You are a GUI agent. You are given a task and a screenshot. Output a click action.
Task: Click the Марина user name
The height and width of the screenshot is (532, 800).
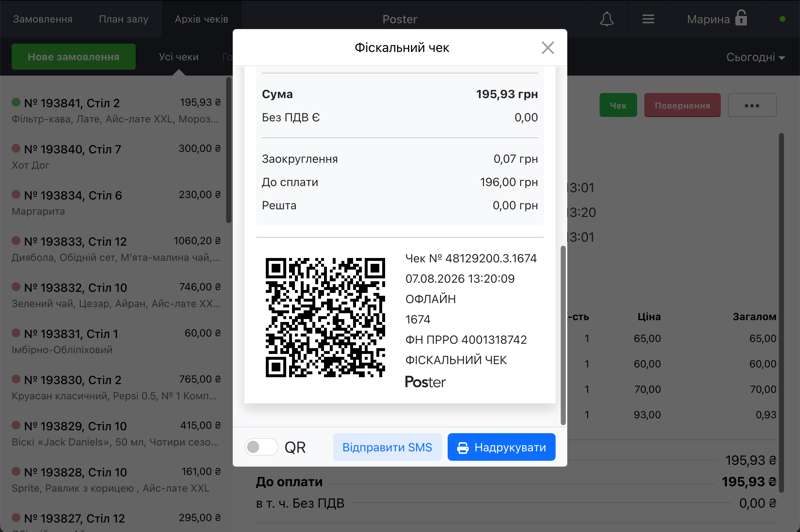[708, 19]
